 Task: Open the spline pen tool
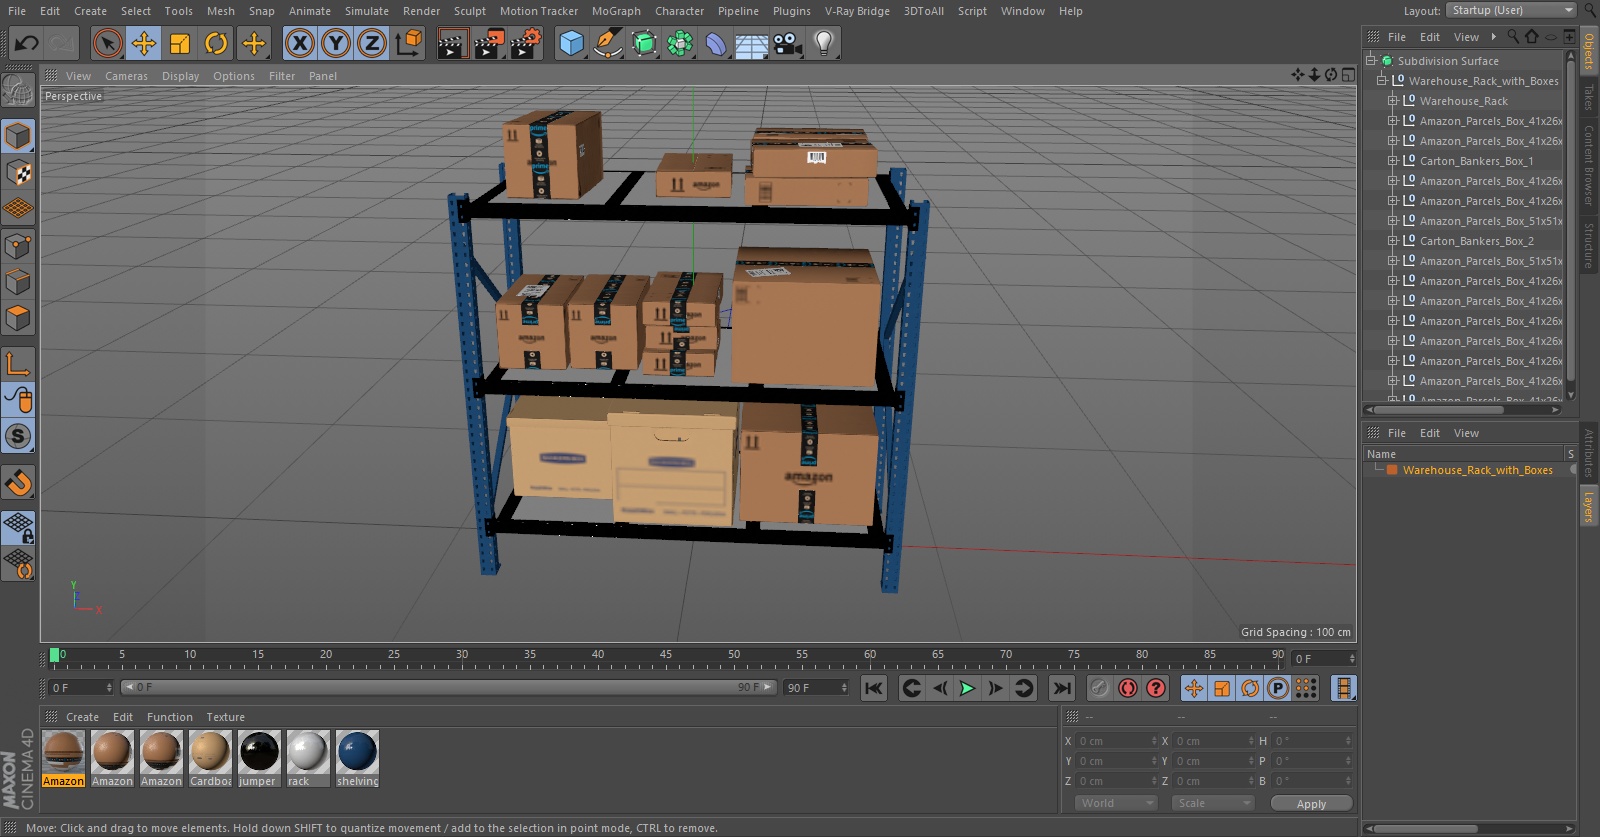coord(607,43)
